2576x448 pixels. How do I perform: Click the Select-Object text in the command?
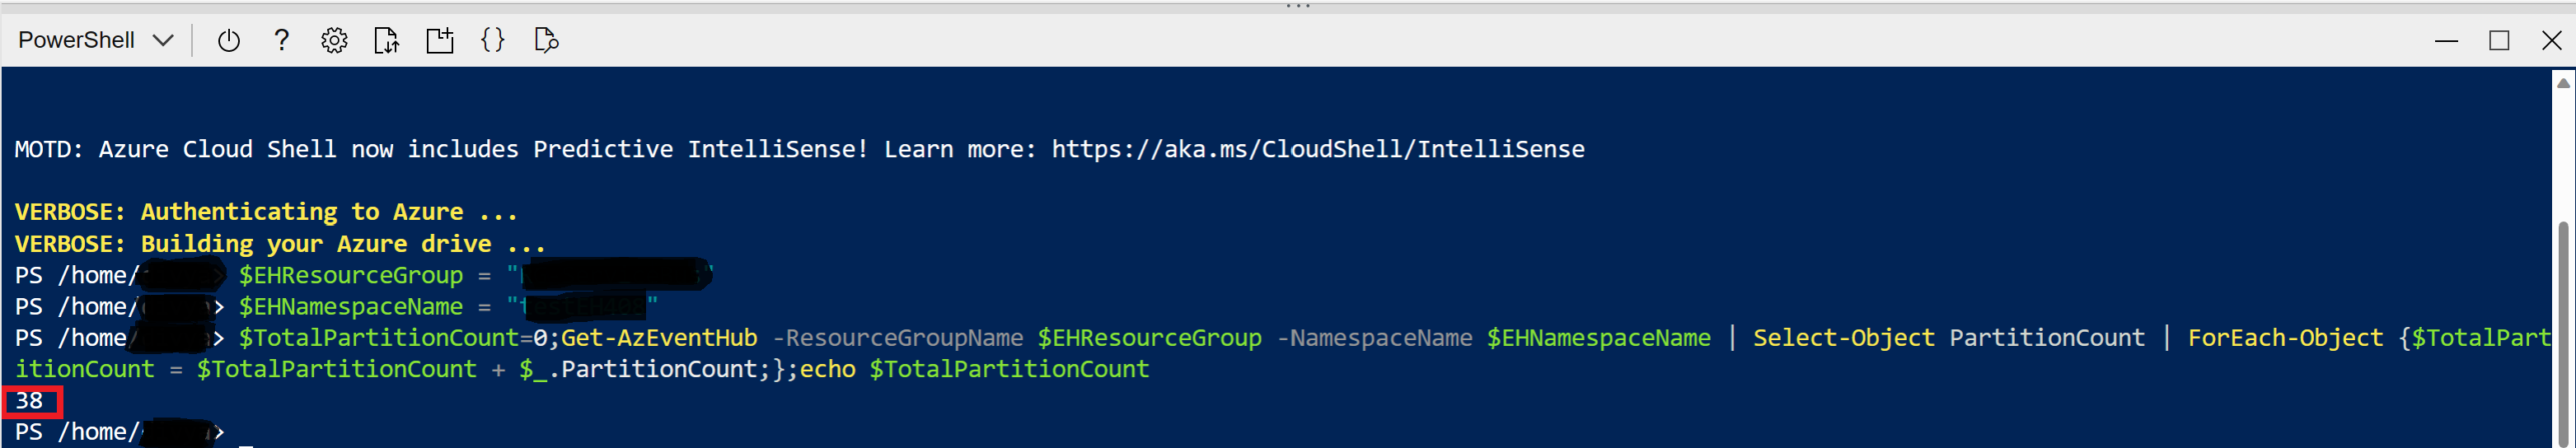[x=1843, y=338]
